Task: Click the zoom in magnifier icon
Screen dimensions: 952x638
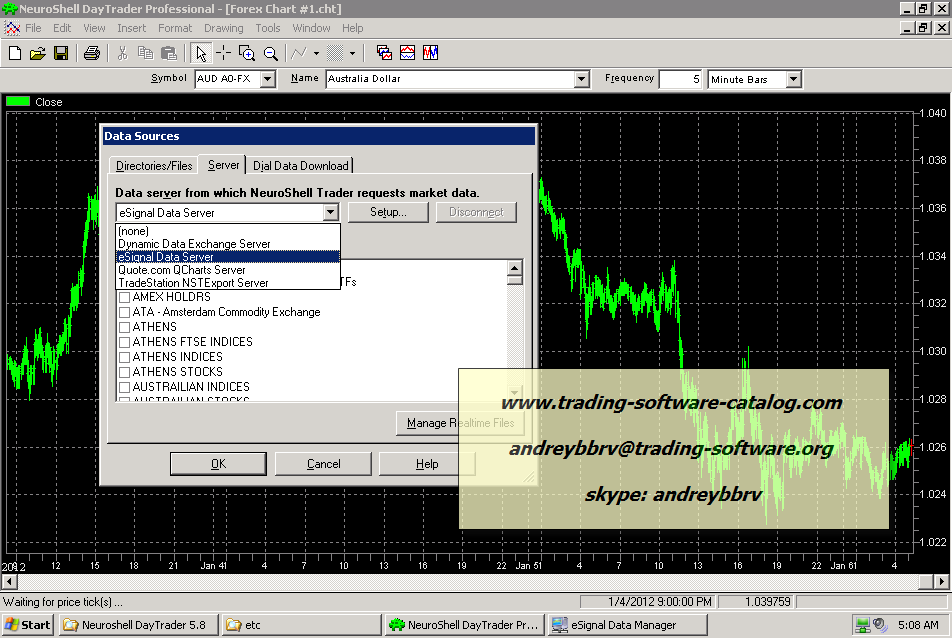Action: coord(247,53)
